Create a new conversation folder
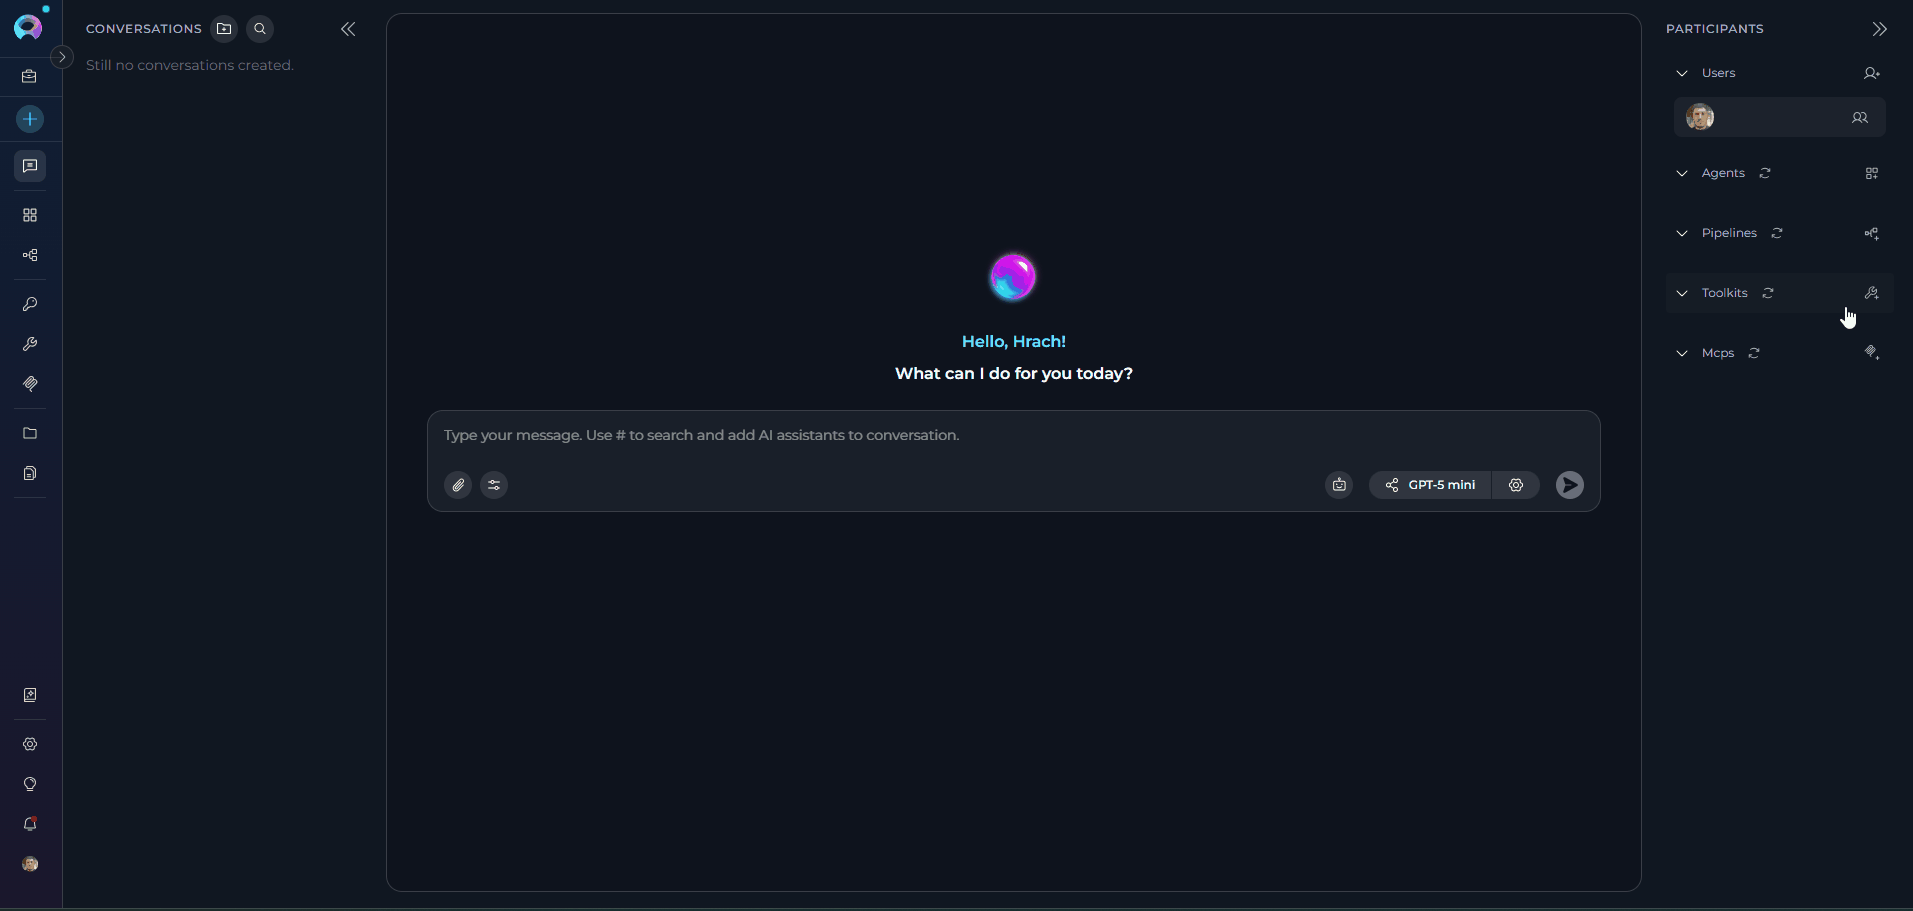The height and width of the screenshot is (911, 1913). point(224,29)
